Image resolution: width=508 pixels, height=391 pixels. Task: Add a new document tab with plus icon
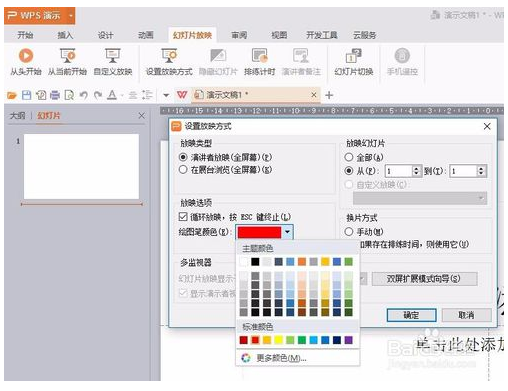329,95
